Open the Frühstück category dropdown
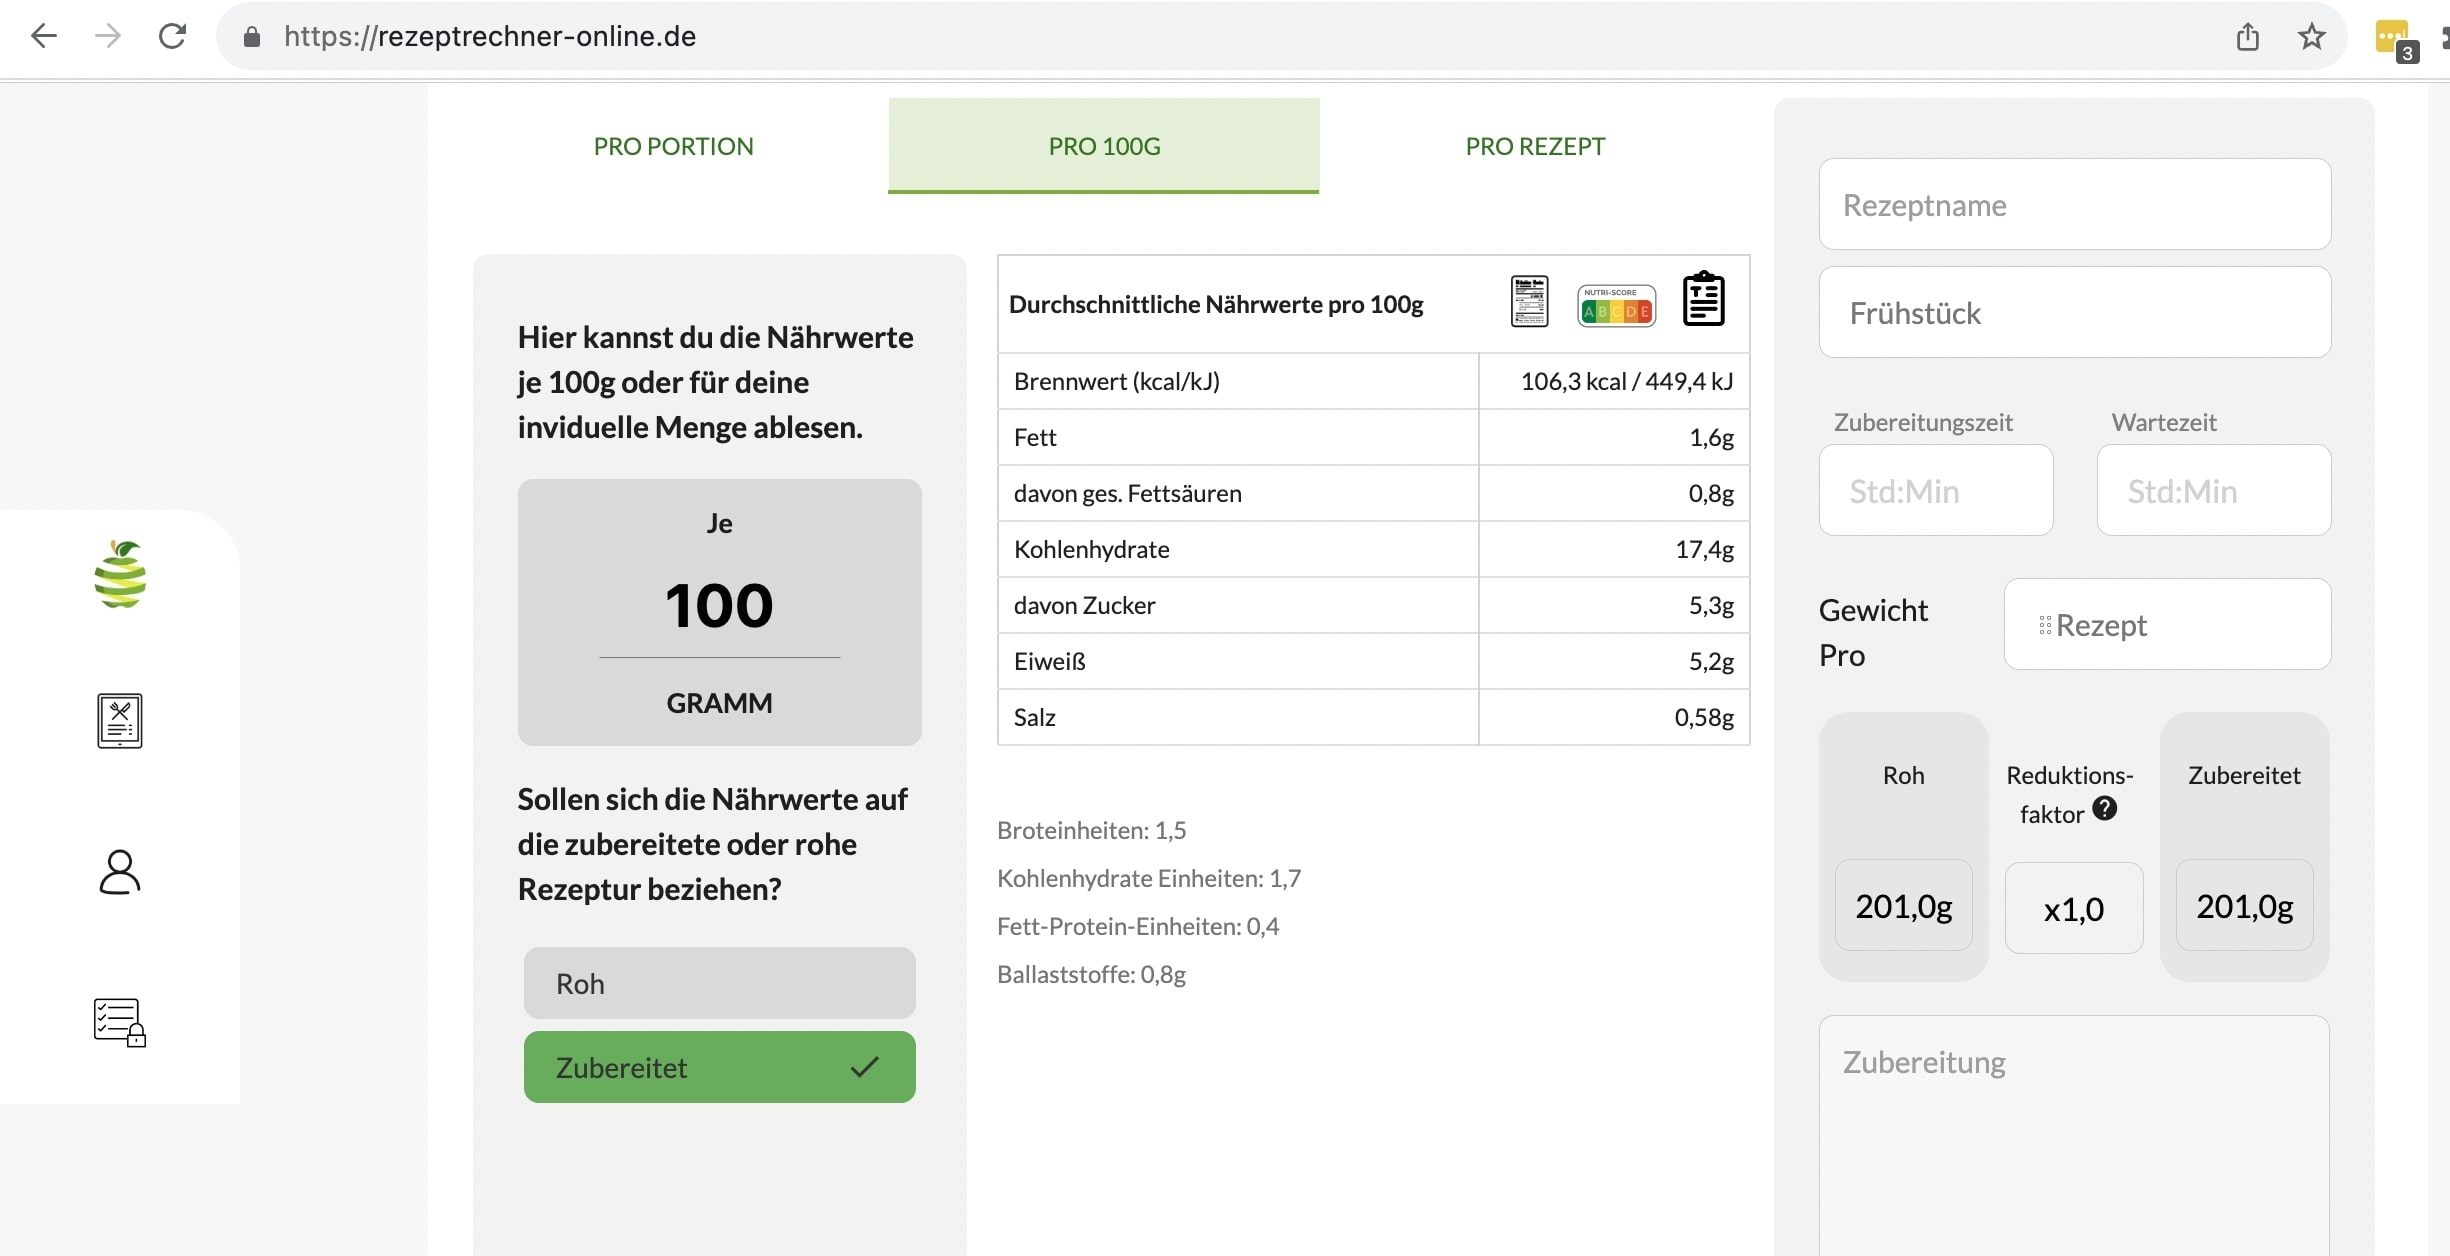2450x1256 pixels. click(x=2074, y=313)
